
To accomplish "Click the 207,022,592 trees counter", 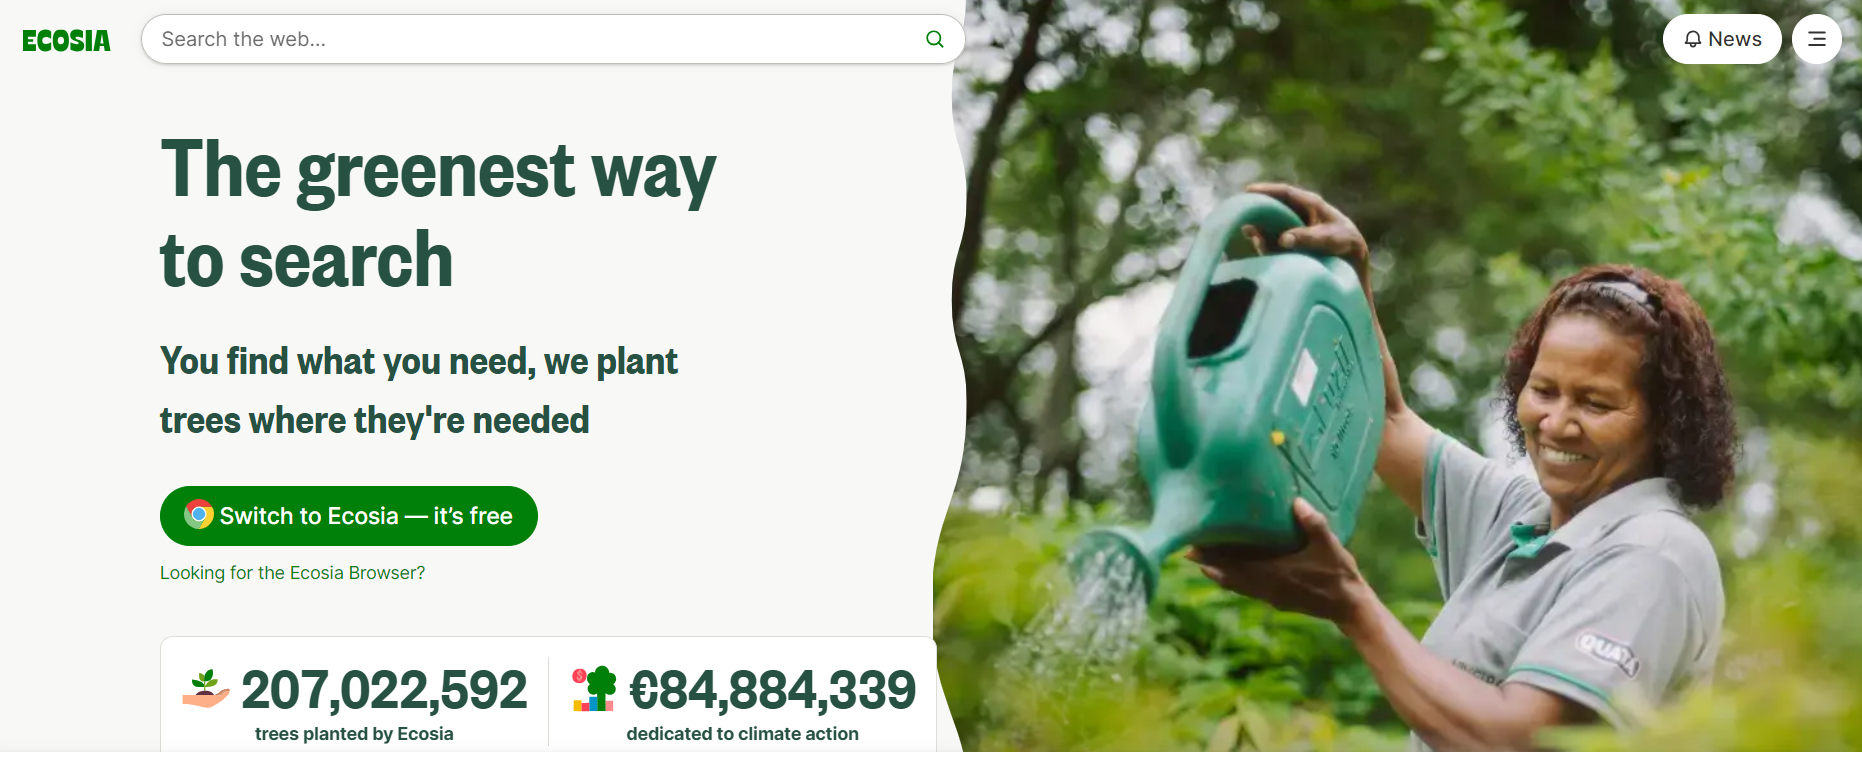I will (x=384, y=690).
